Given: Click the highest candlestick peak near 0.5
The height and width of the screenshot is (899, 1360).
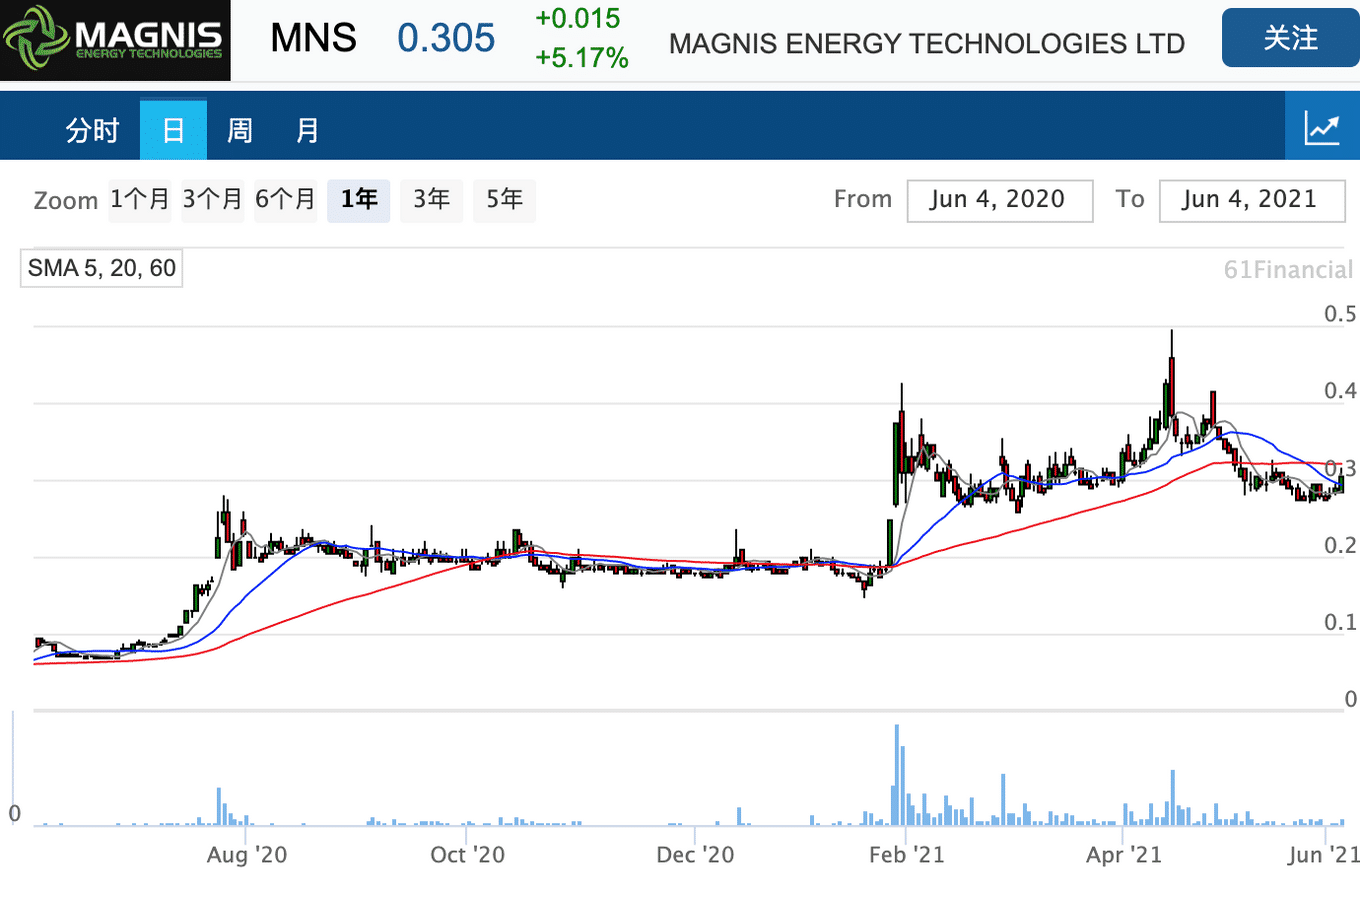Looking at the screenshot, I should point(1171,375).
